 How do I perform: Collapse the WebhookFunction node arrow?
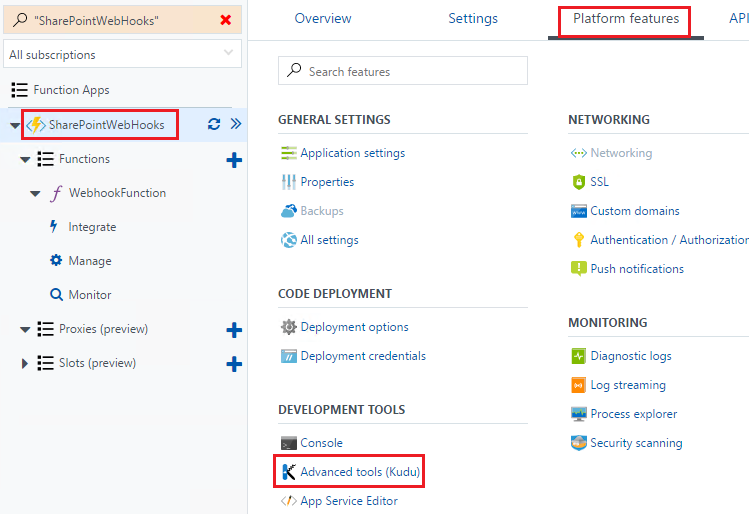[35, 193]
